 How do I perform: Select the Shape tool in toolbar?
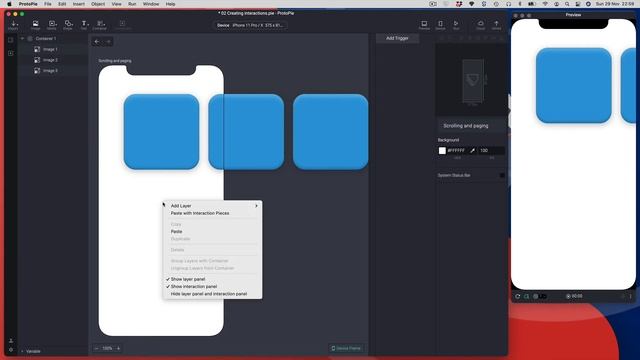tap(68, 25)
